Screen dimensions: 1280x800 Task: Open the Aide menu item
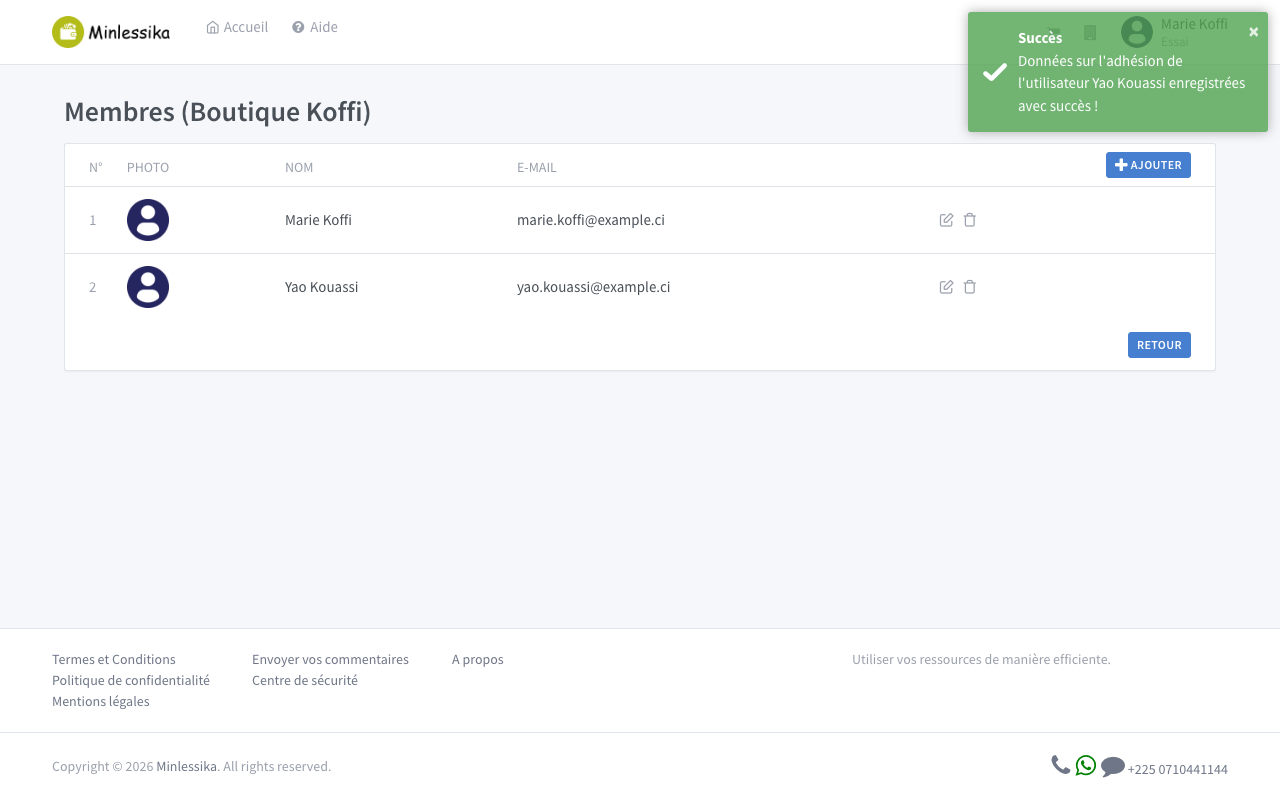click(315, 27)
